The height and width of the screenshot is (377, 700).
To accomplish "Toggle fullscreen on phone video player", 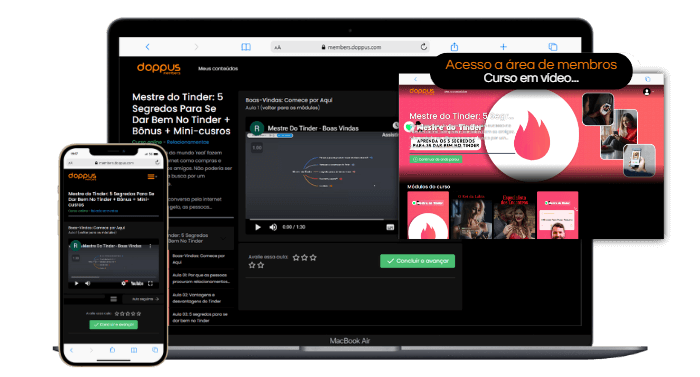I will (x=150, y=283).
